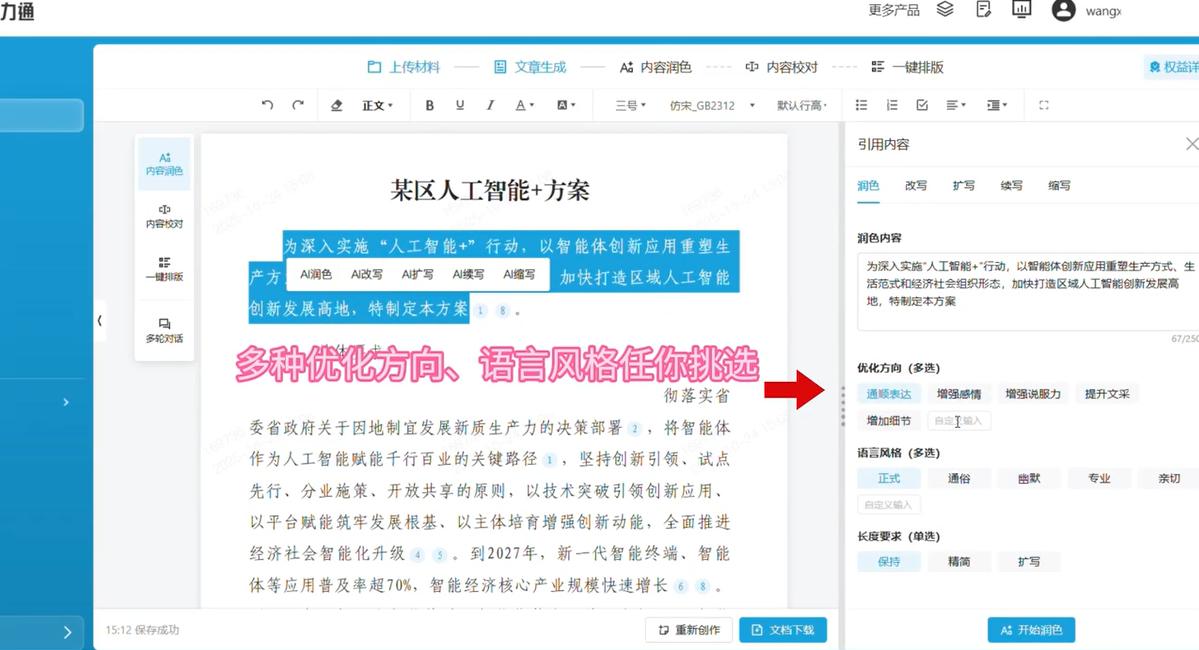Switch to the 扩写 tab
The image size is (1199, 650).
tap(963, 185)
